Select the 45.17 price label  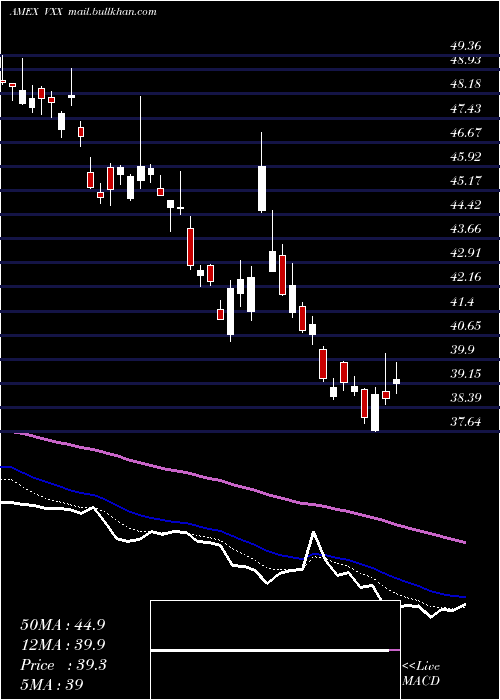[466, 181]
